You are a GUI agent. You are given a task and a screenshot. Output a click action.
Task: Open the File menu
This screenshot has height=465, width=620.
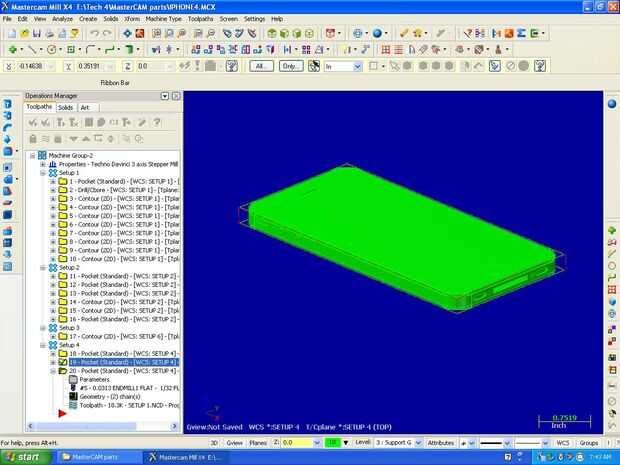[7, 19]
